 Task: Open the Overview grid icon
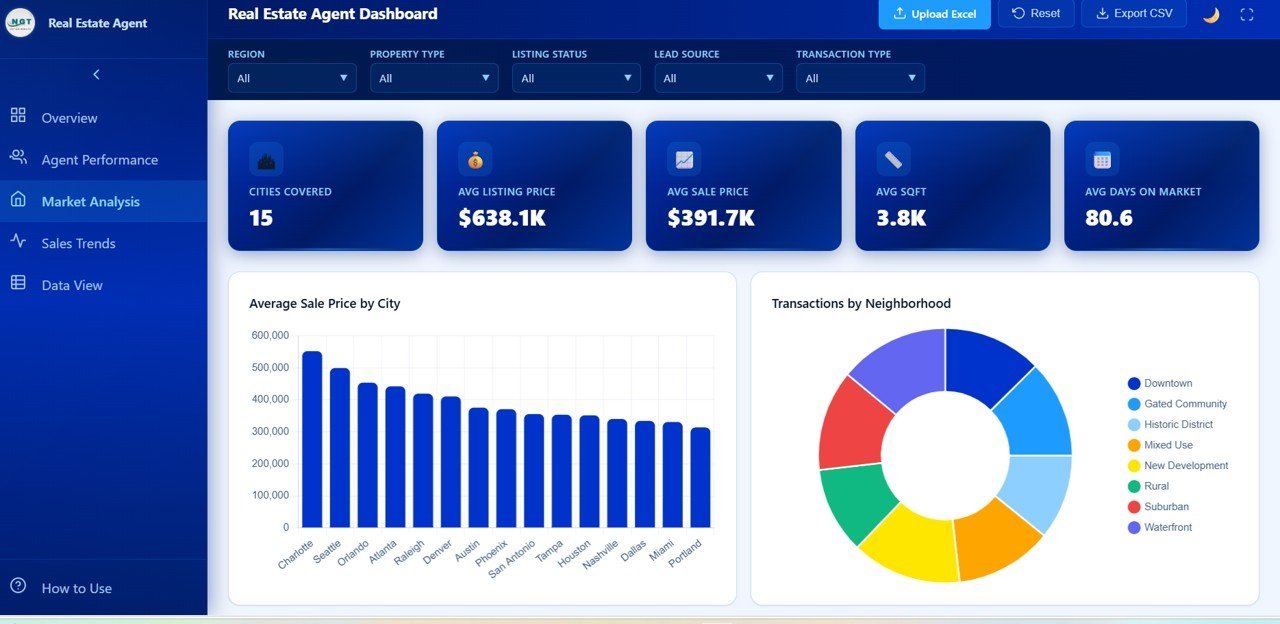(18, 117)
